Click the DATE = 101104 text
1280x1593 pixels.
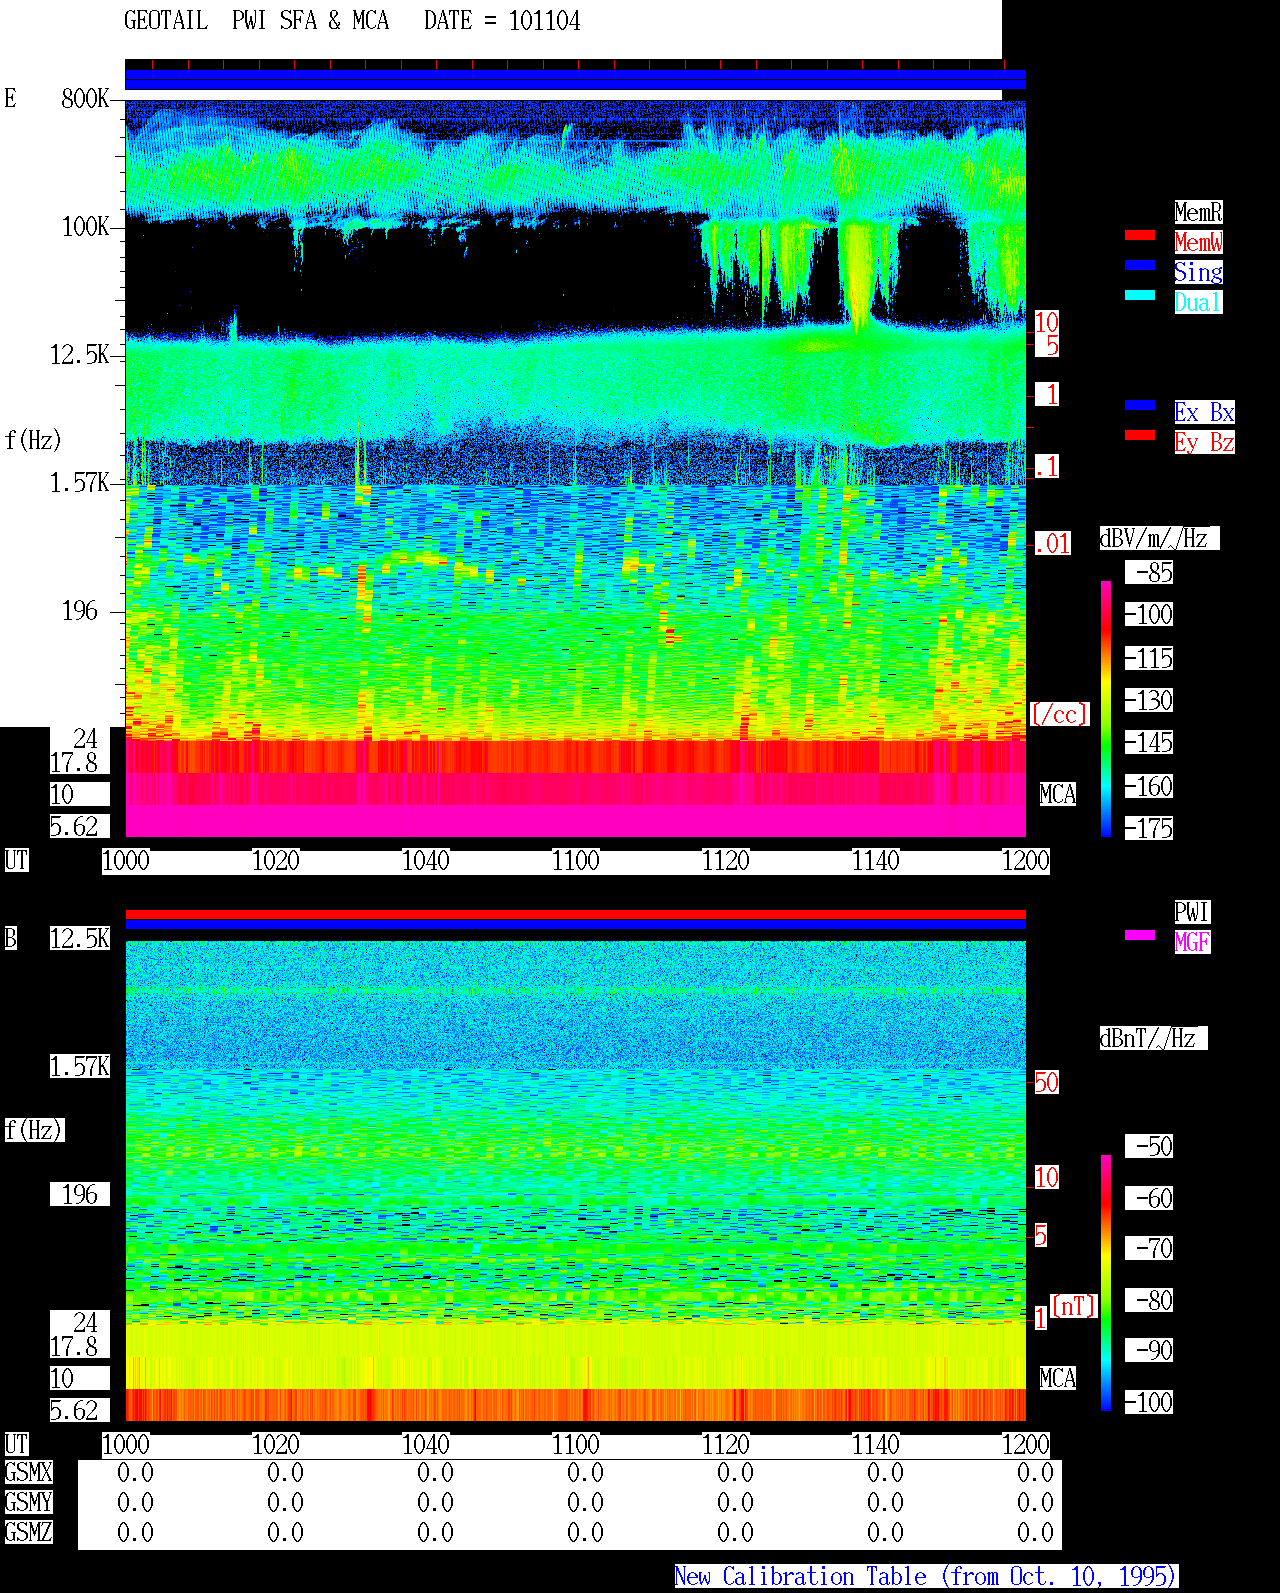click(502, 21)
